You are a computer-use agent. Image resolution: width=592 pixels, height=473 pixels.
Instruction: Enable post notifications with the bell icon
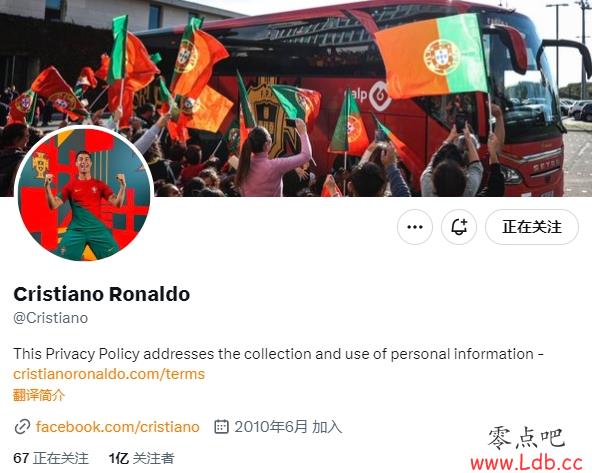click(x=459, y=227)
